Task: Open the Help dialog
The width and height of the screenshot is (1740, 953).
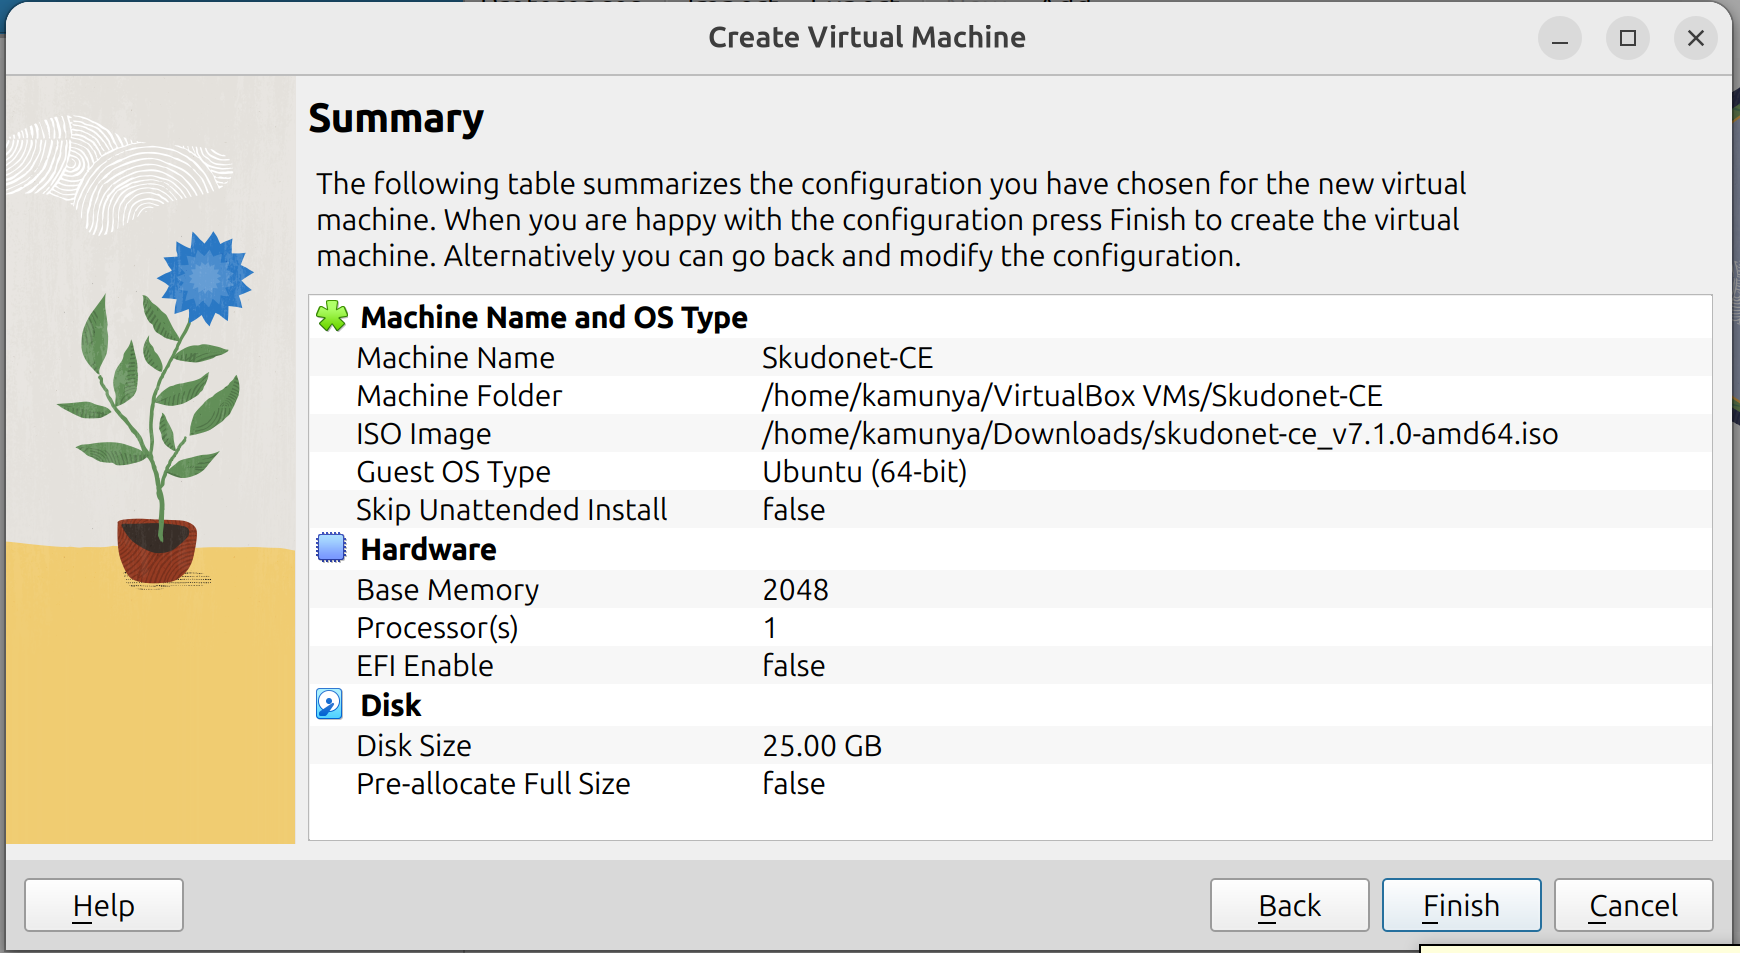Action: pyautogui.click(x=103, y=904)
